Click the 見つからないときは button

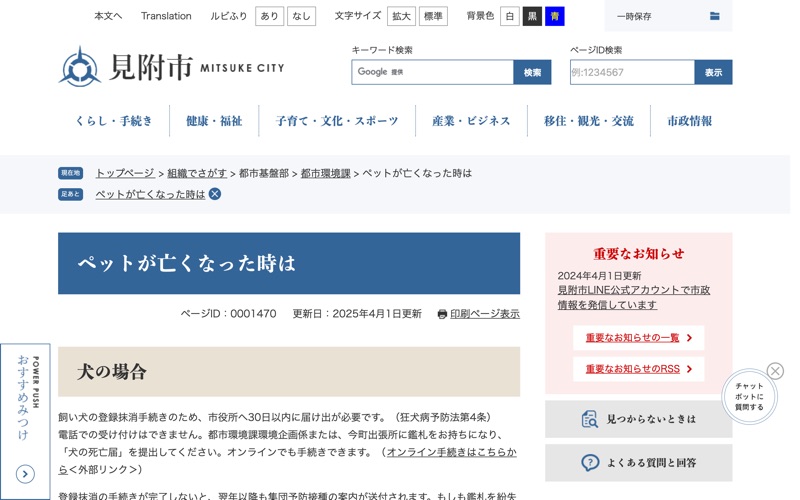tap(639, 419)
